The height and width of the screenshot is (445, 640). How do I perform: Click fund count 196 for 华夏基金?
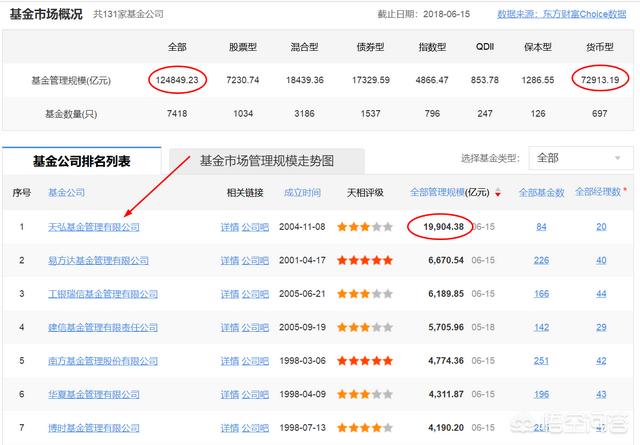[x=541, y=394]
